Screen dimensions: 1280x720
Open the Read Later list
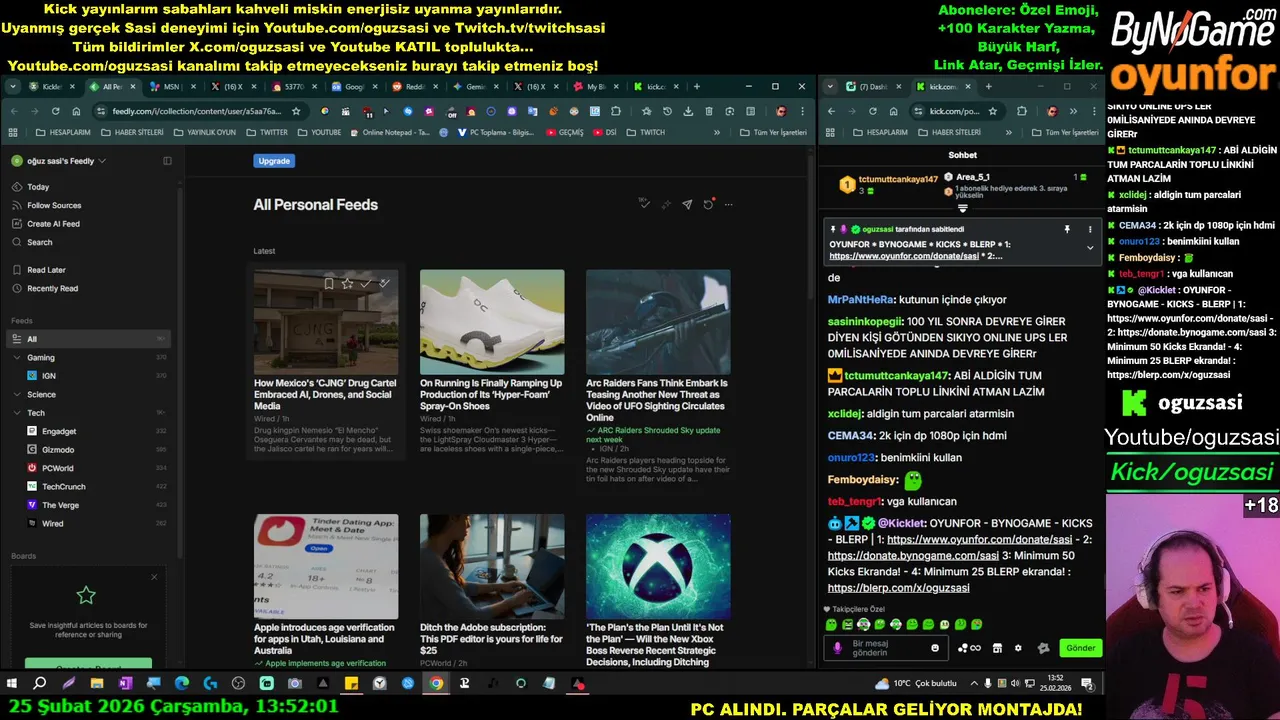pos(46,270)
